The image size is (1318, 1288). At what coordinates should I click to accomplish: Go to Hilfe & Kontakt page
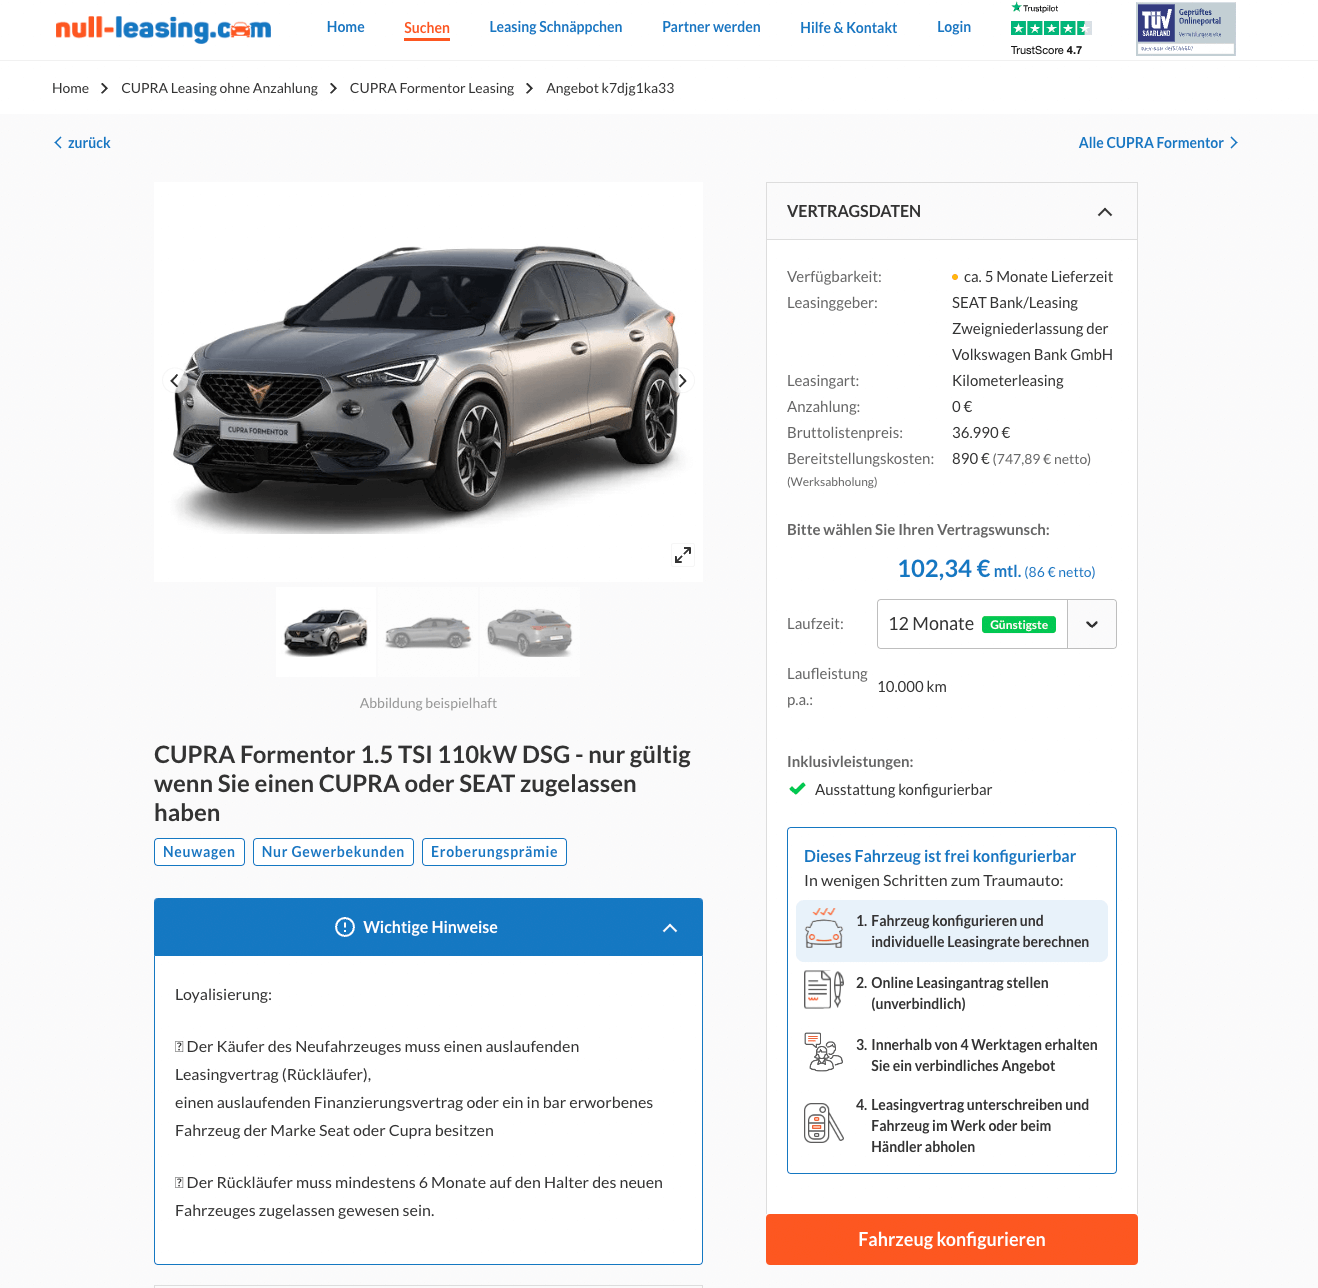(x=848, y=28)
